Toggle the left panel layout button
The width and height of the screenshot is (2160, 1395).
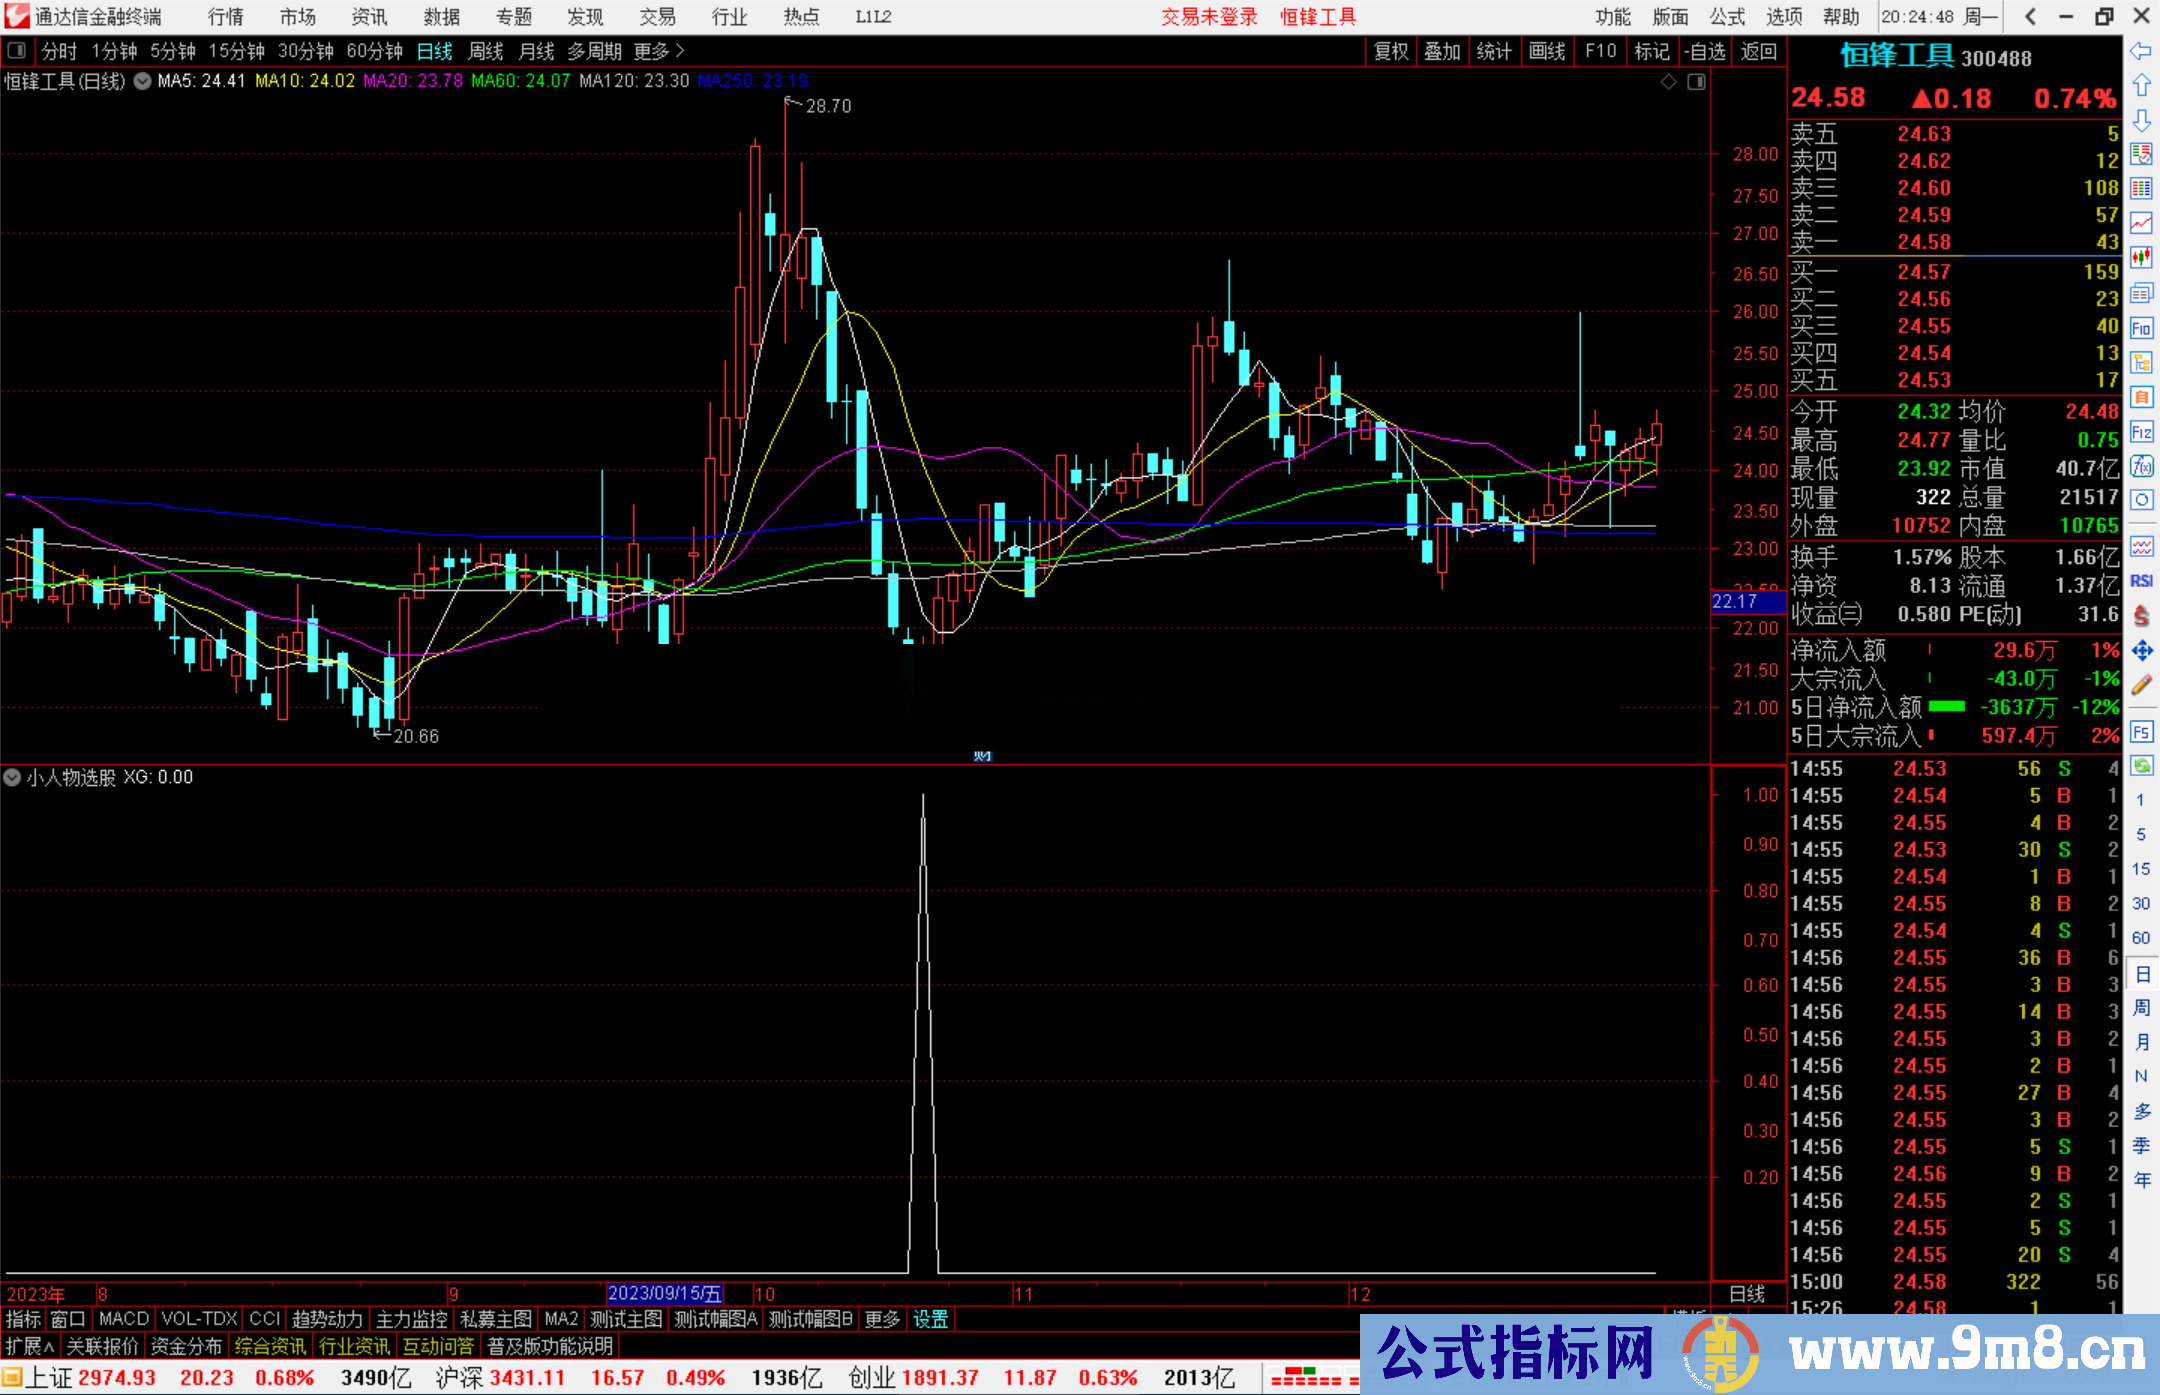(x=17, y=51)
